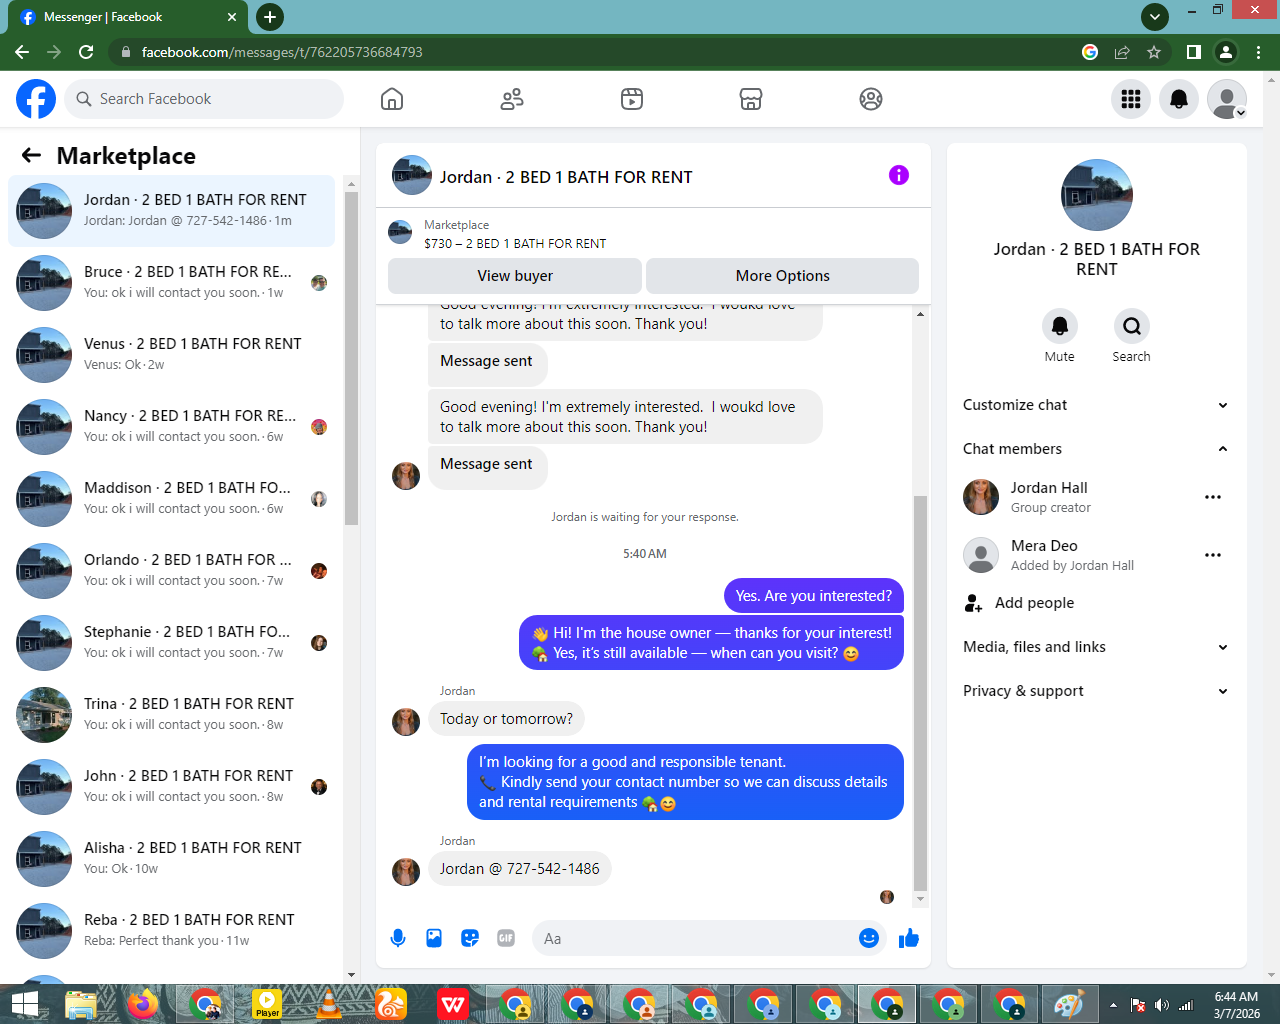Open the emoji picker in message box

869,938
